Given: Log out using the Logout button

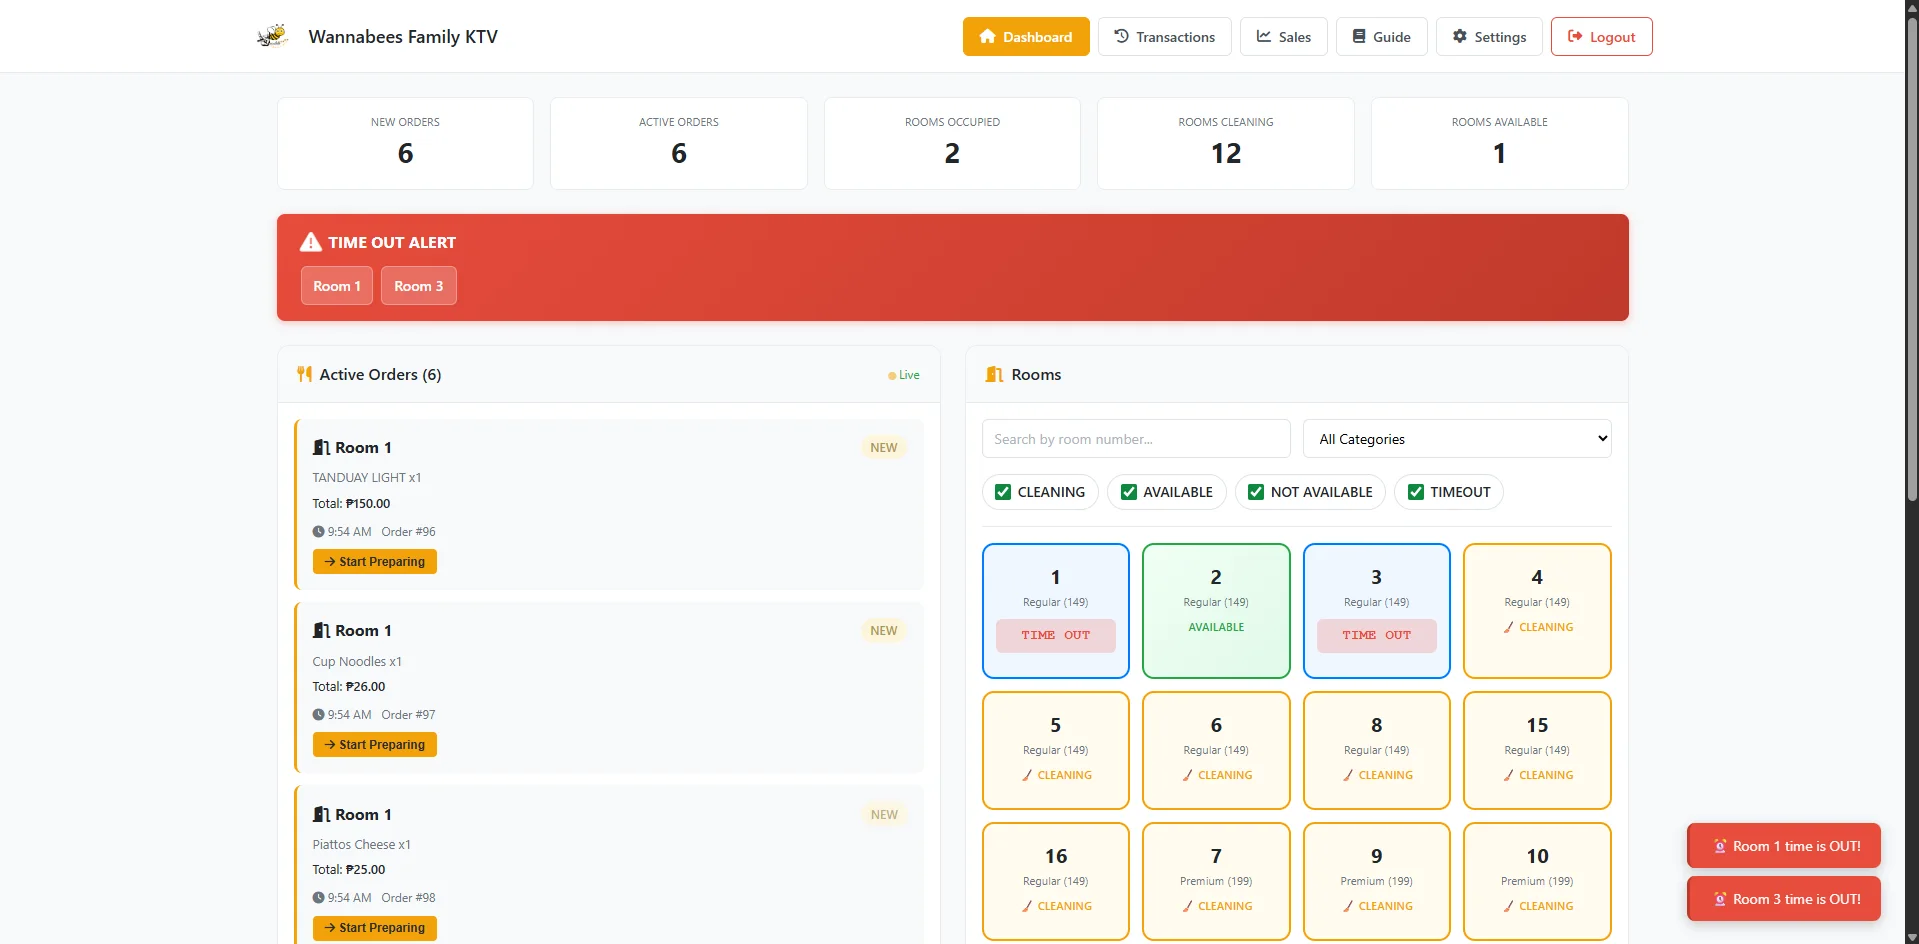Looking at the screenshot, I should tap(1601, 37).
